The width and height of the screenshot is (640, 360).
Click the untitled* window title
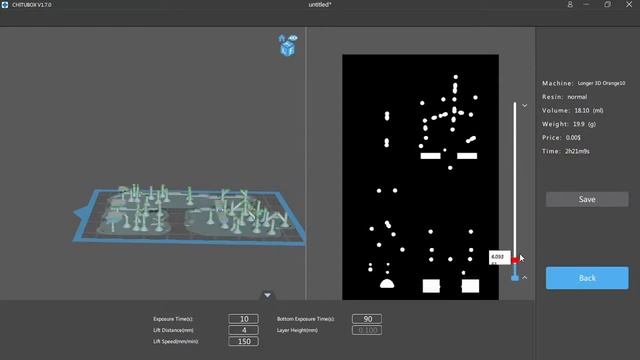(x=320, y=4)
